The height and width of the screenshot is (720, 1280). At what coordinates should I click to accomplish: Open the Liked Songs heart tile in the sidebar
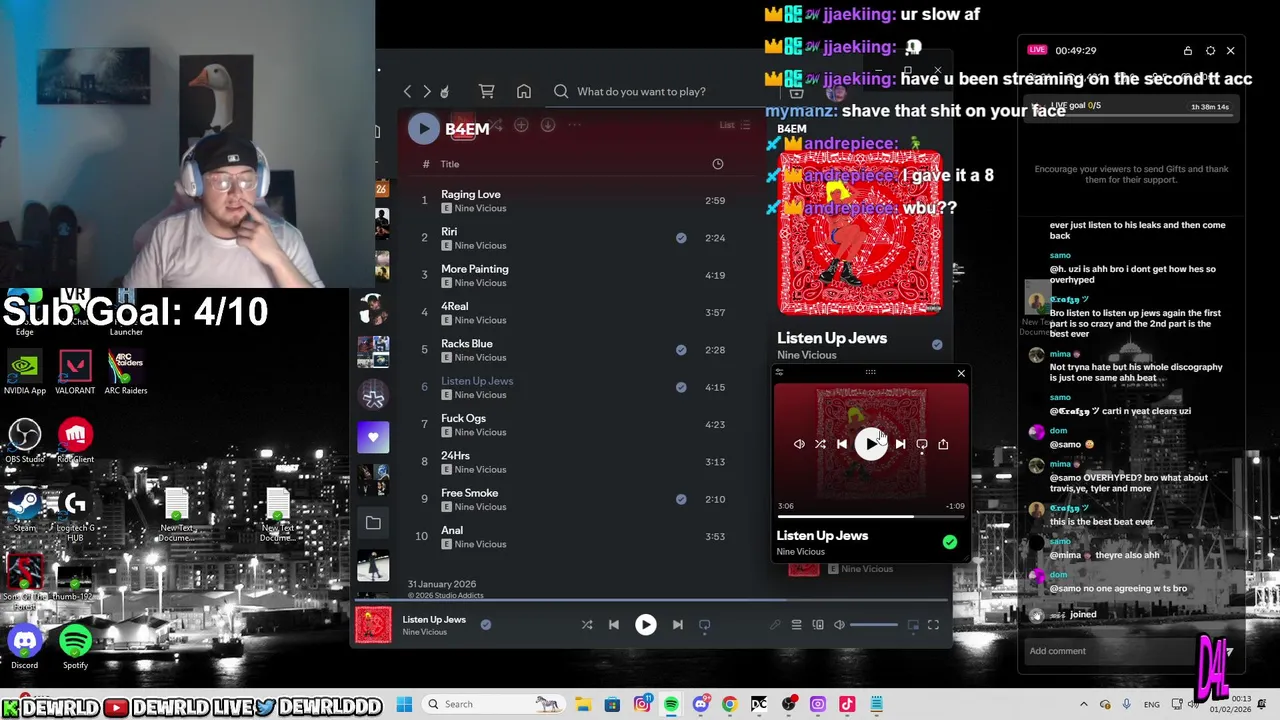click(x=373, y=437)
